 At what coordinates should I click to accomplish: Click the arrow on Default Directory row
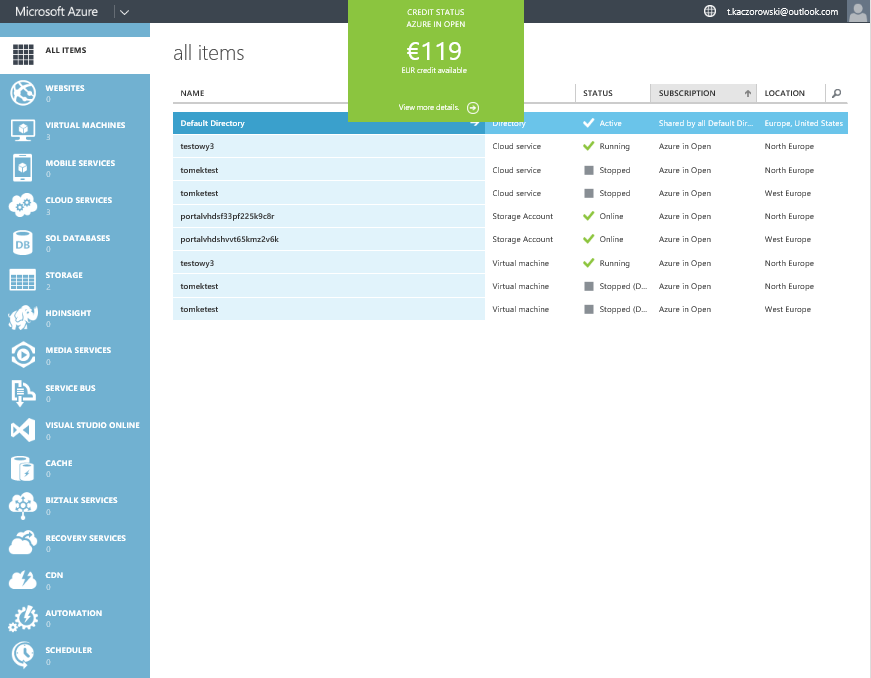(474, 123)
